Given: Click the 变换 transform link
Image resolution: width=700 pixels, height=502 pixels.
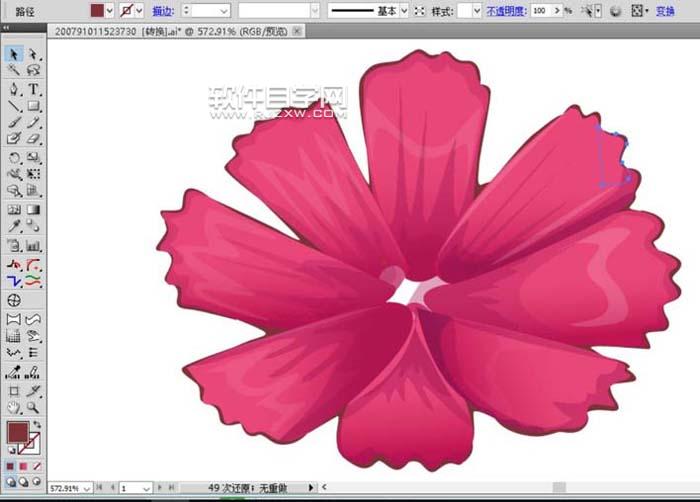Looking at the screenshot, I should pos(665,10).
